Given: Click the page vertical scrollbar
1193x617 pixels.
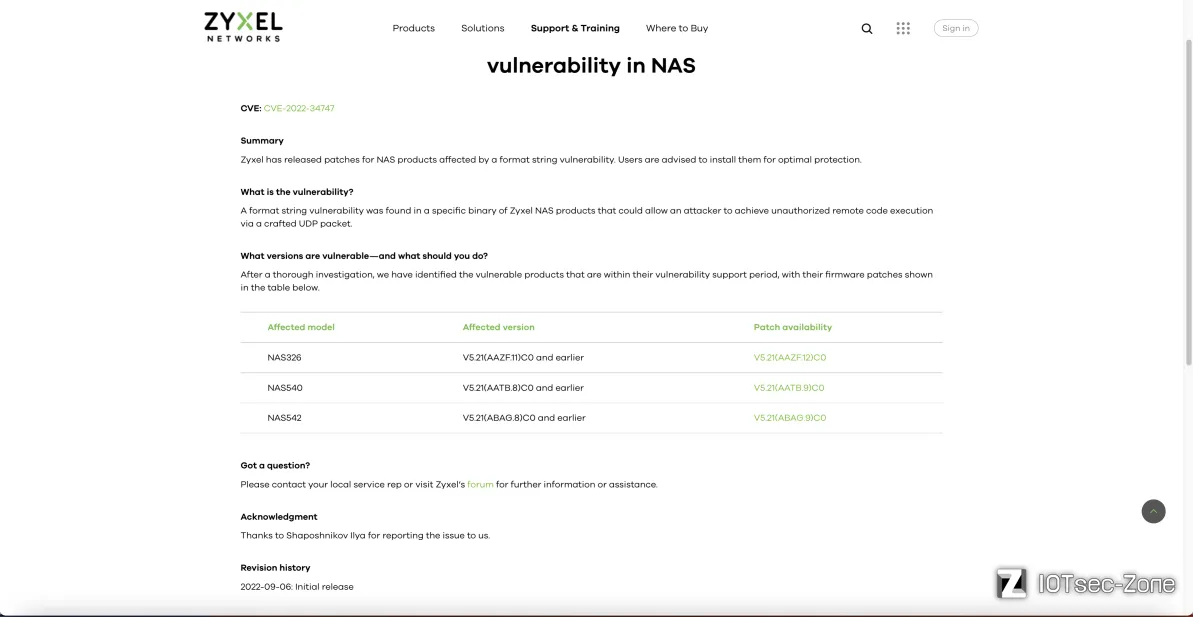Looking at the screenshot, I should point(1188,201).
